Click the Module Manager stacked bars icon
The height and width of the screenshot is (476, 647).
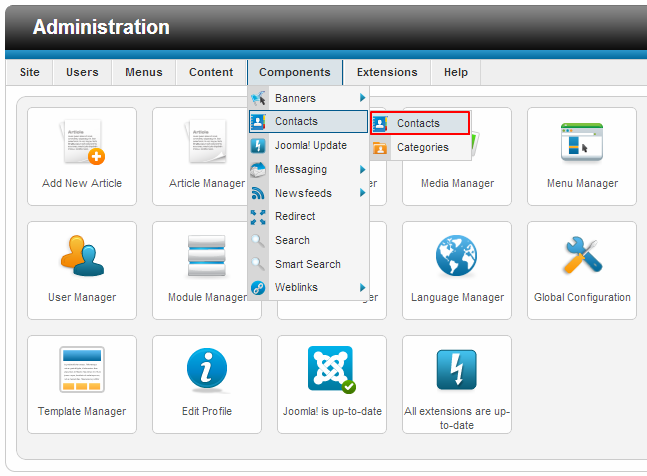click(x=207, y=256)
